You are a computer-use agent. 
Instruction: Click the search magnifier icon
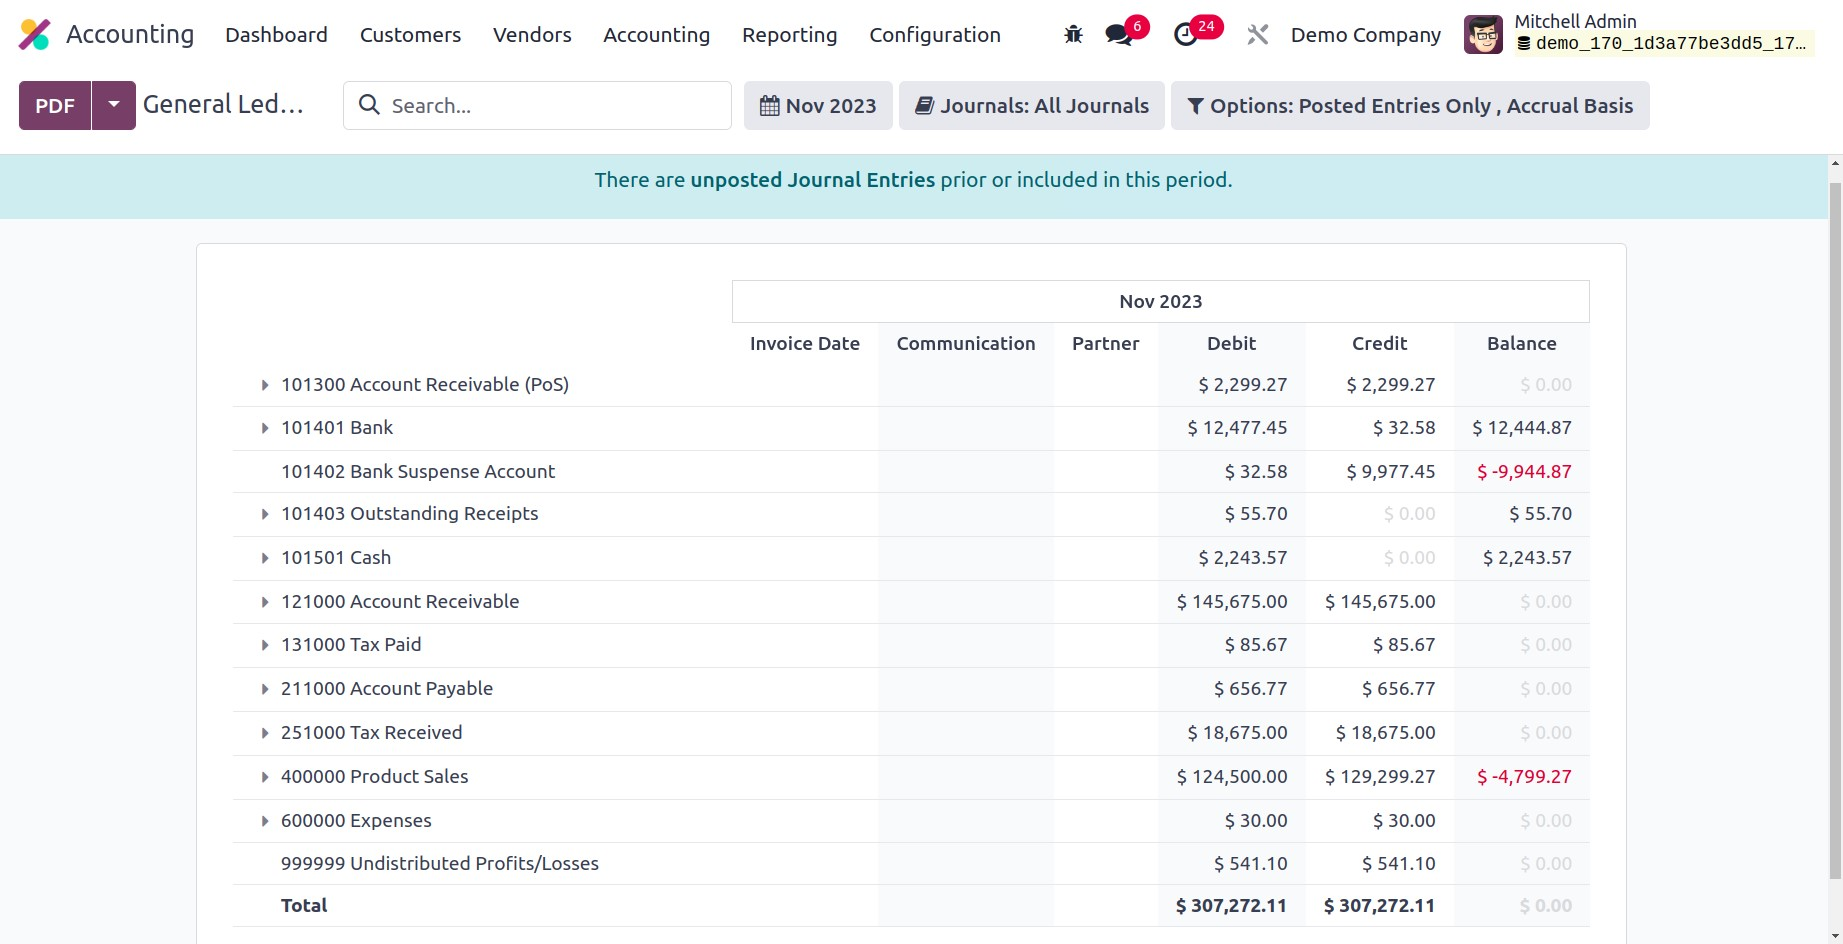pyautogui.click(x=369, y=105)
